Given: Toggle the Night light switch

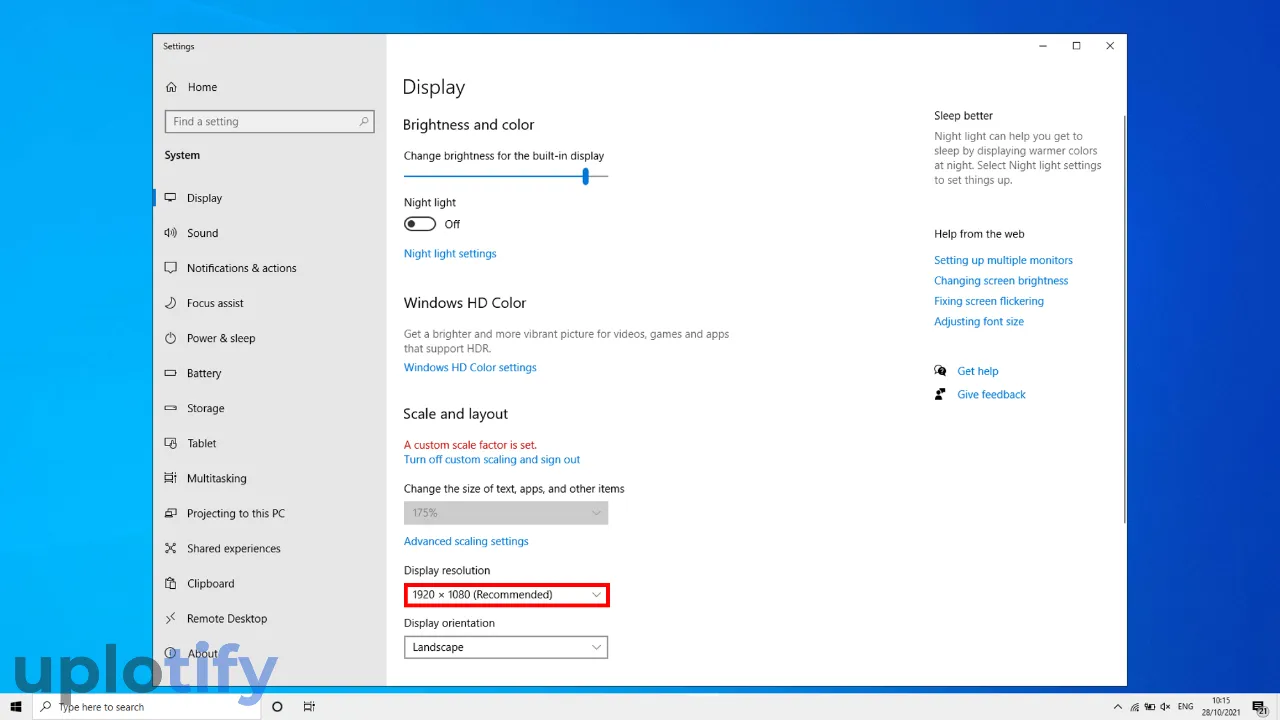Looking at the screenshot, I should pyautogui.click(x=420, y=224).
